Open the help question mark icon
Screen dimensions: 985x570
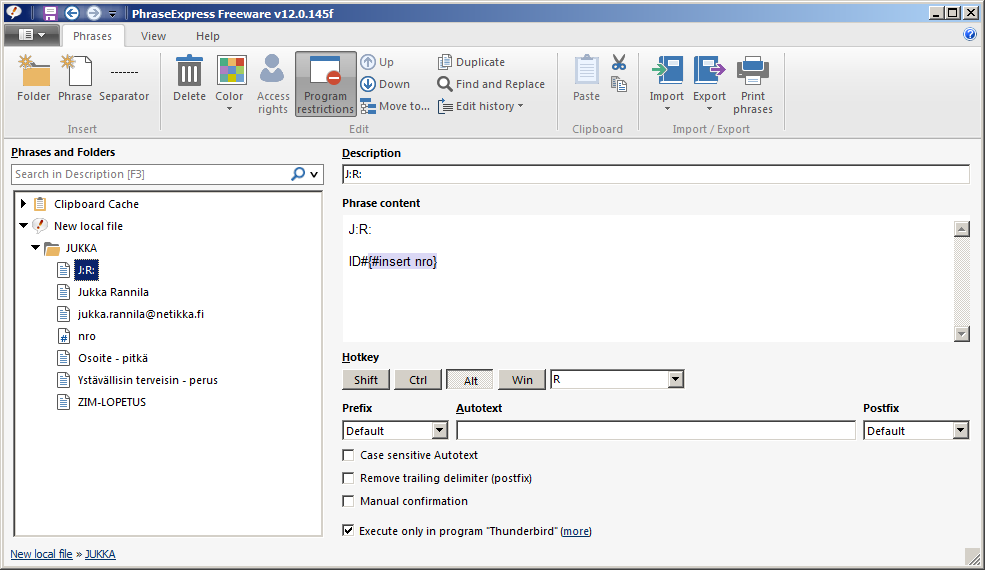point(970,34)
